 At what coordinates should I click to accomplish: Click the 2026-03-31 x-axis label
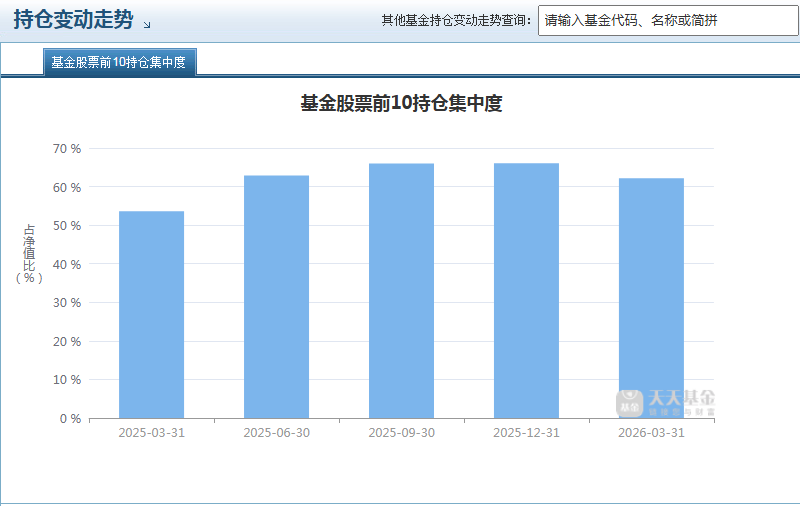coord(652,433)
